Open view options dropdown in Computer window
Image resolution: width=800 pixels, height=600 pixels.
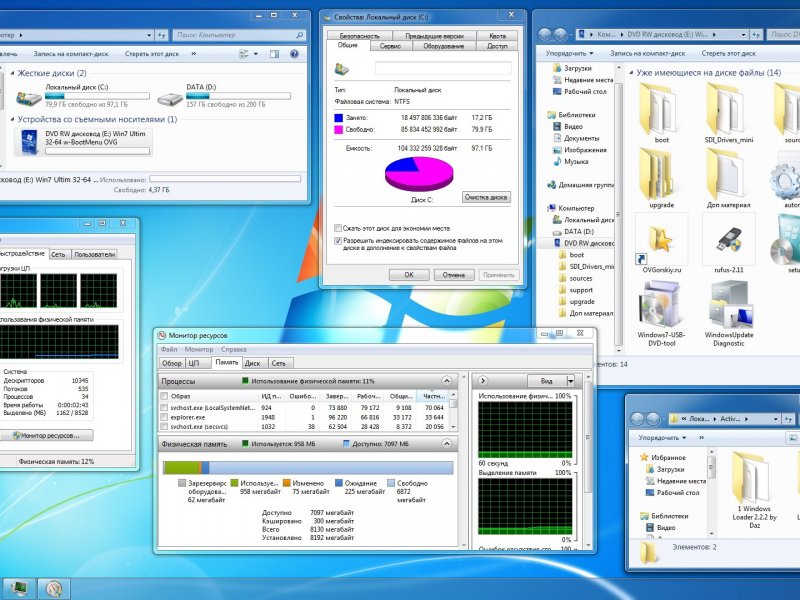point(256,54)
